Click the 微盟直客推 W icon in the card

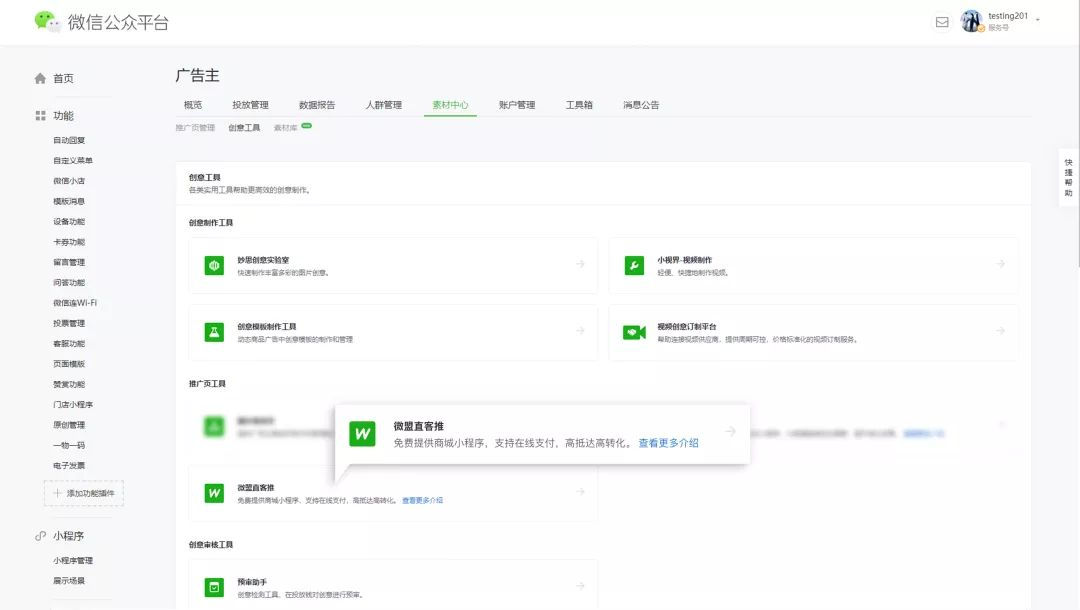tap(214, 493)
